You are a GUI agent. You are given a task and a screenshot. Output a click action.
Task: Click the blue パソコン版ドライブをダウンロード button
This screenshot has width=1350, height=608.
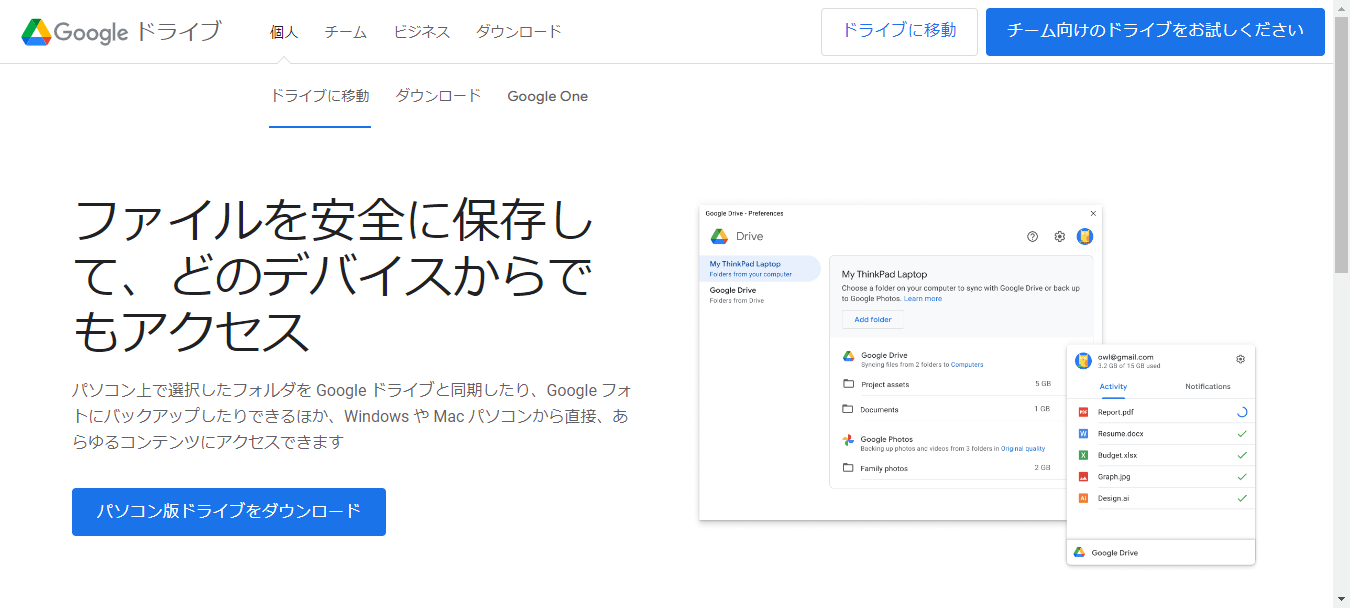point(229,512)
